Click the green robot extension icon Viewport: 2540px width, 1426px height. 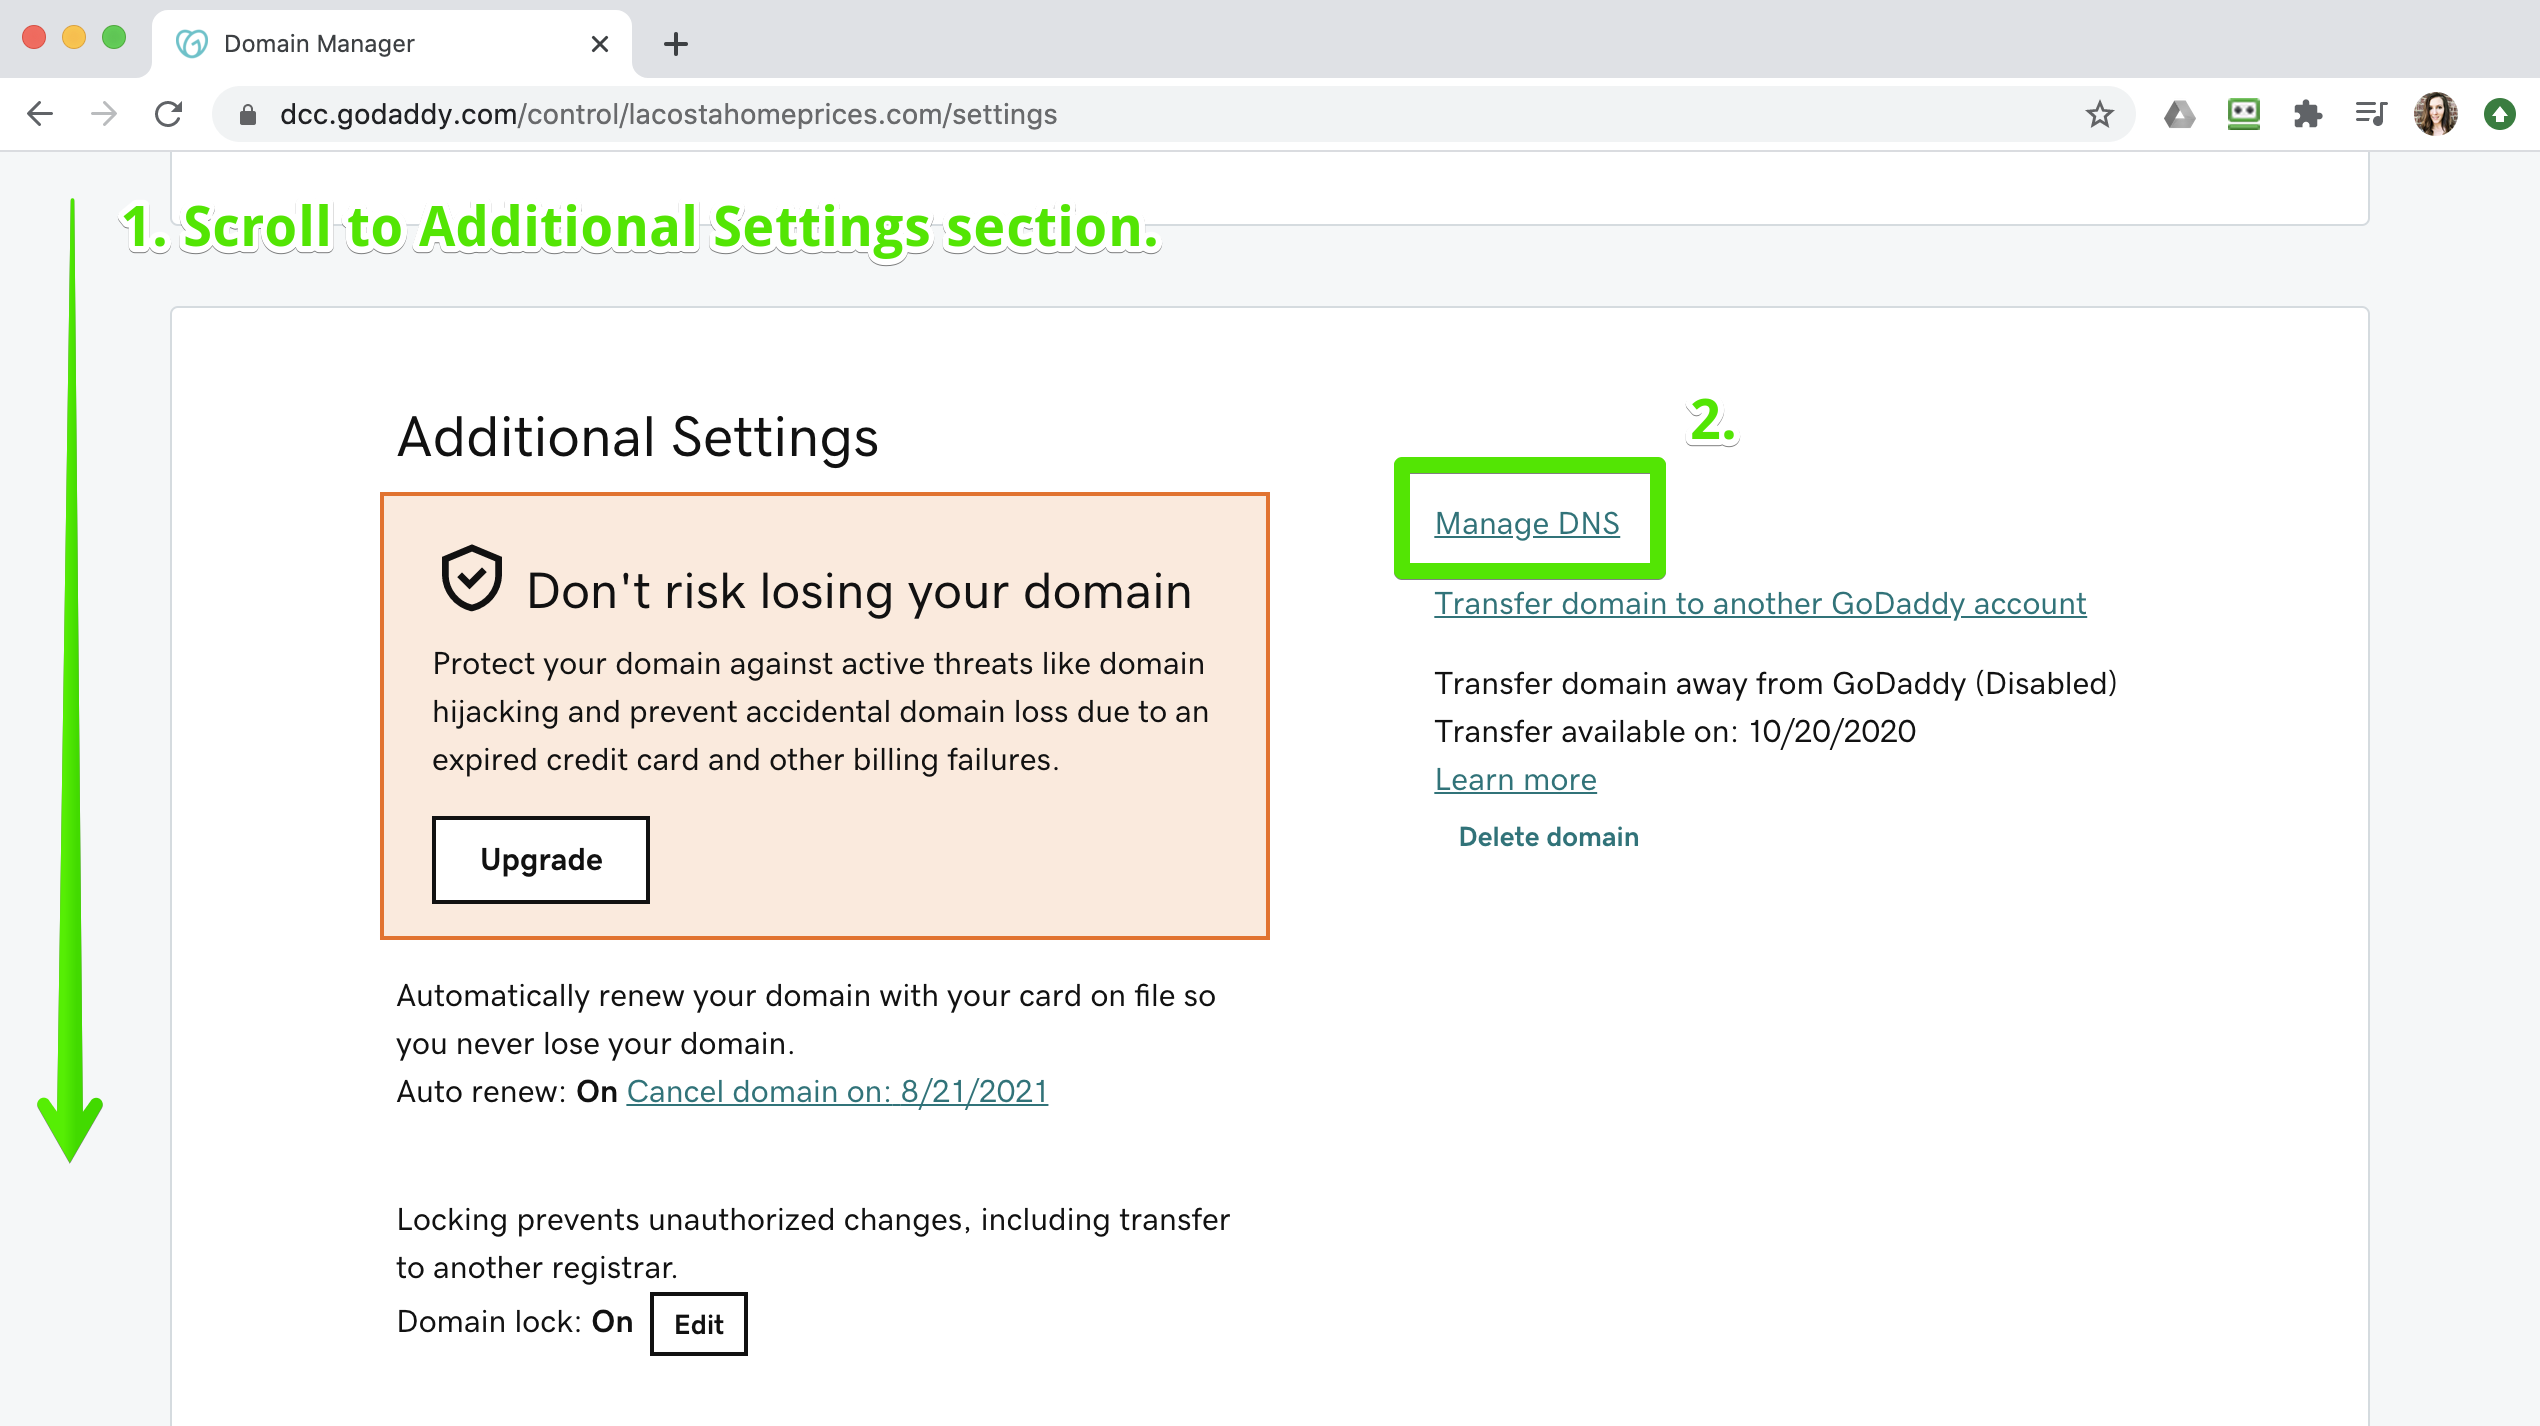(x=2243, y=114)
